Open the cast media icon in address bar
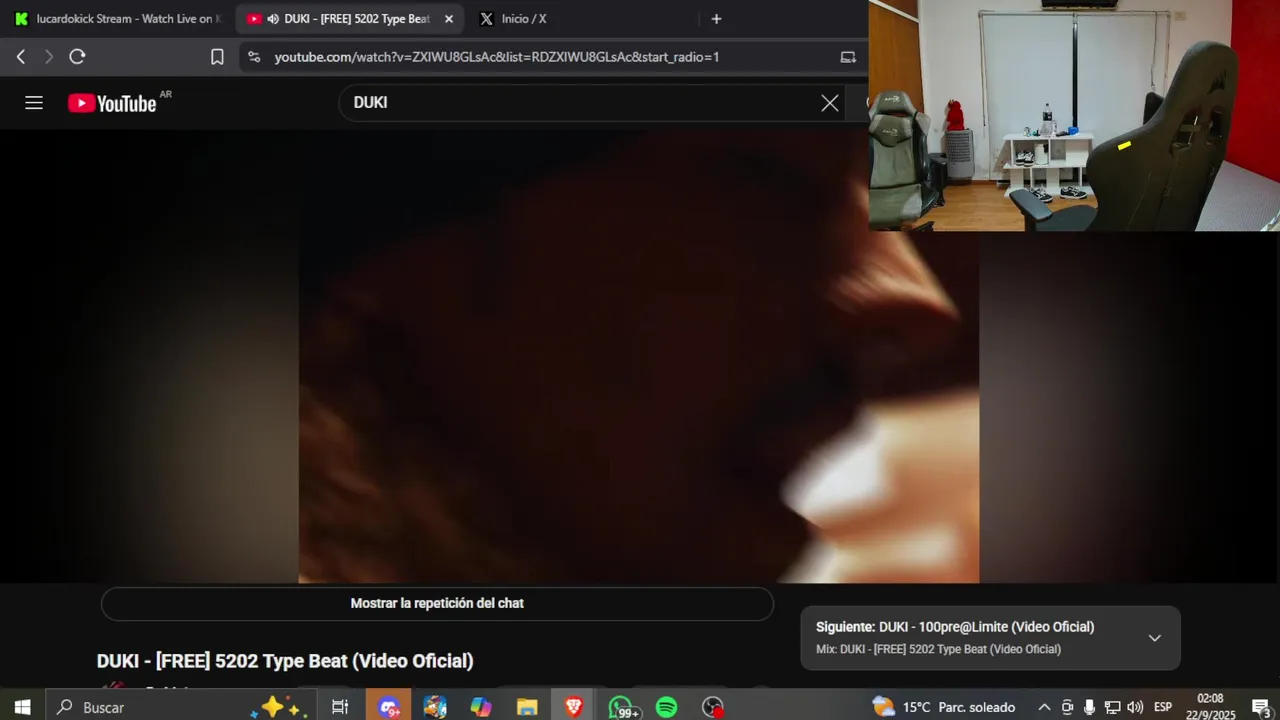Viewport: 1280px width, 720px height. 848,57
